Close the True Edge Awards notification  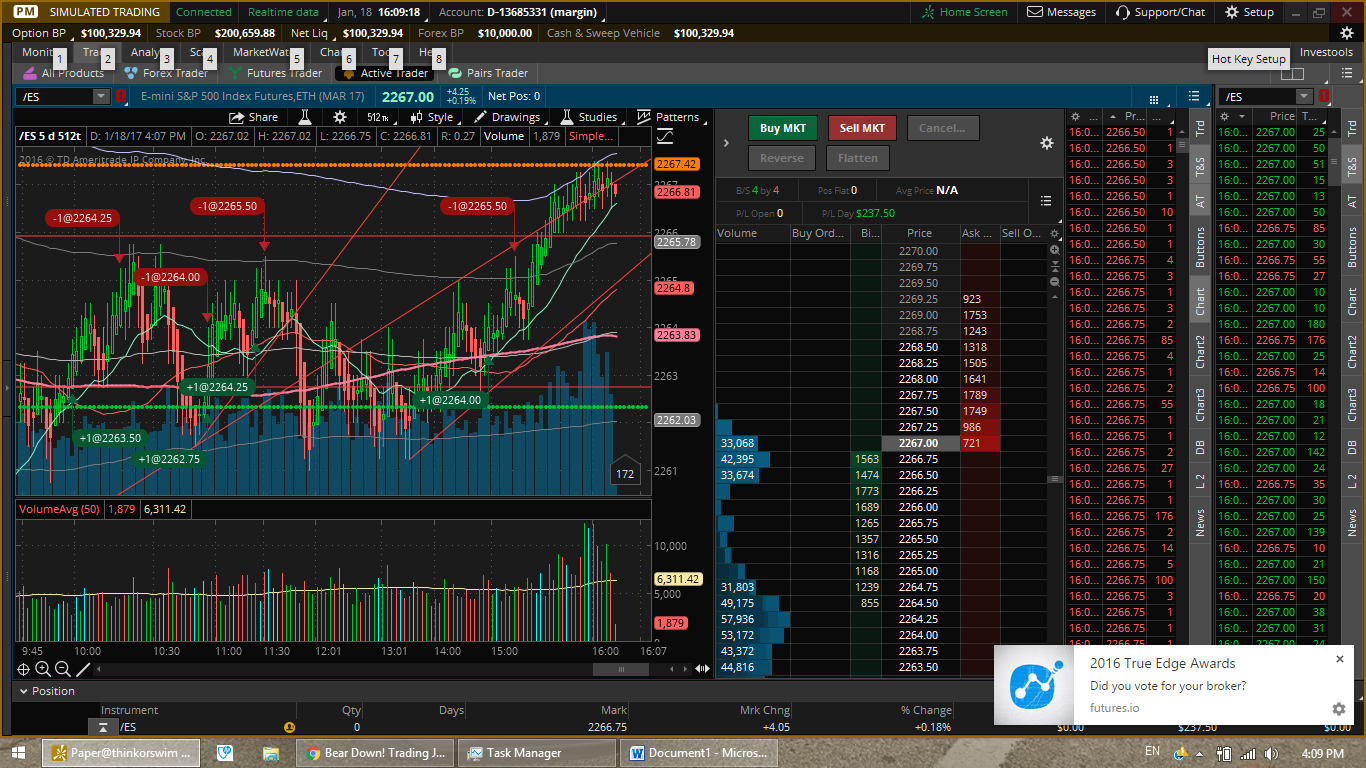click(1340, 660)
